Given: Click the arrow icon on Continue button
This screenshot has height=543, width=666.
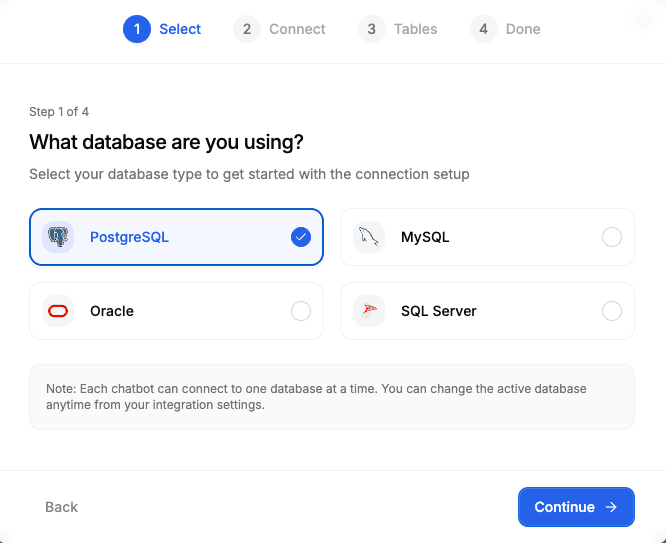Looking at the screenshot, I should point(611,507).
